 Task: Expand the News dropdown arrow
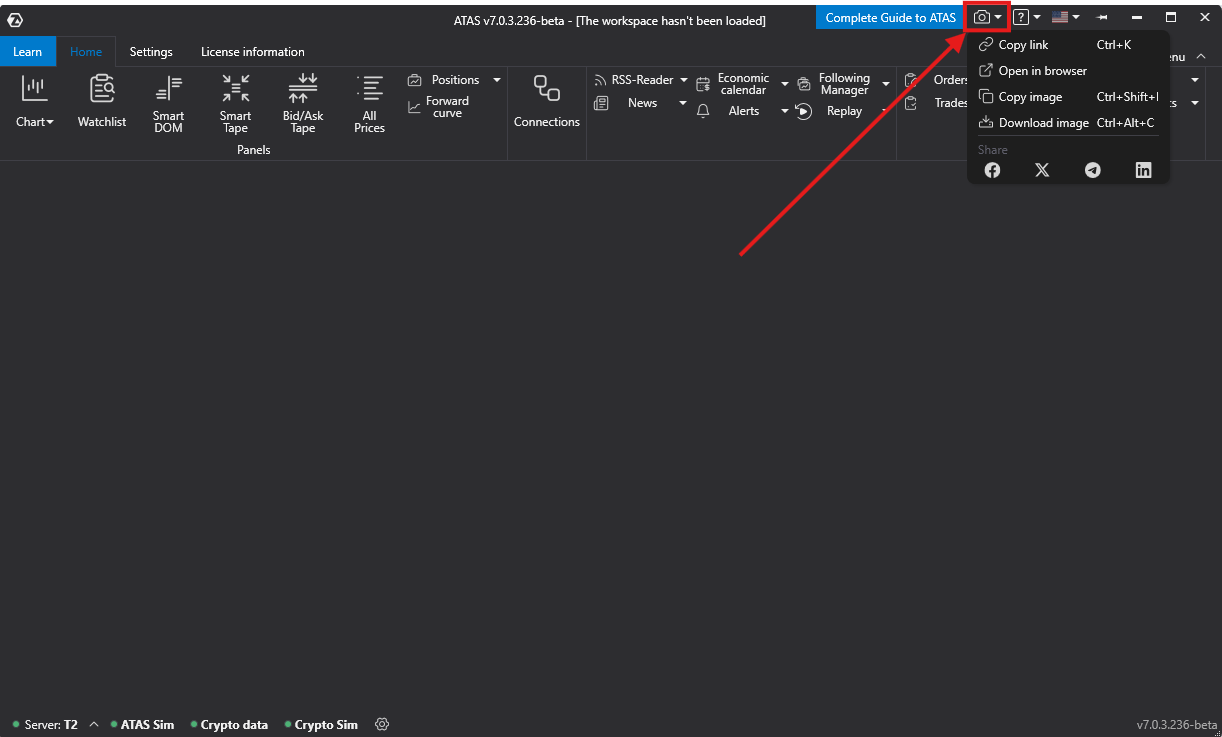684,103
